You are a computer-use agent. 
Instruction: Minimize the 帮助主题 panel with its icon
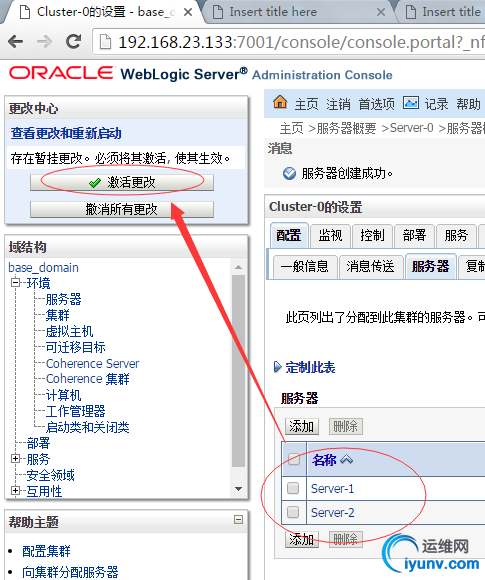pyautogui.click(x=239, y=520)
